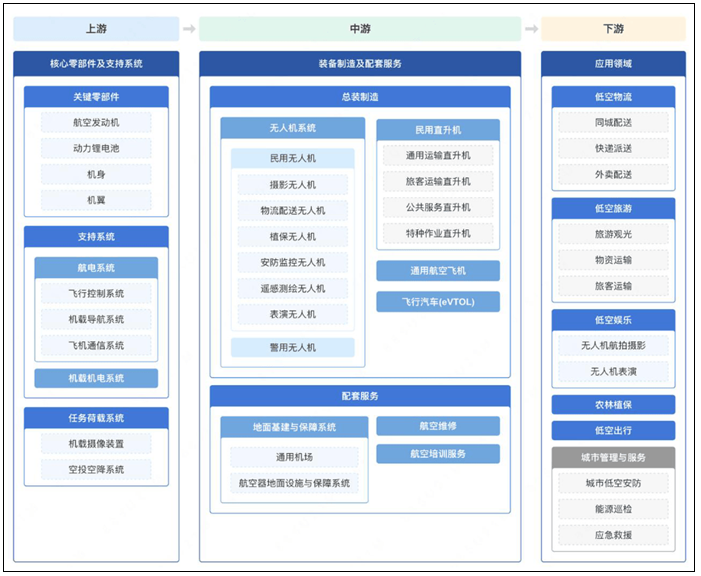Select 能源巡检 item
This screenshot has width=701, height=576.
click(613, 509)
